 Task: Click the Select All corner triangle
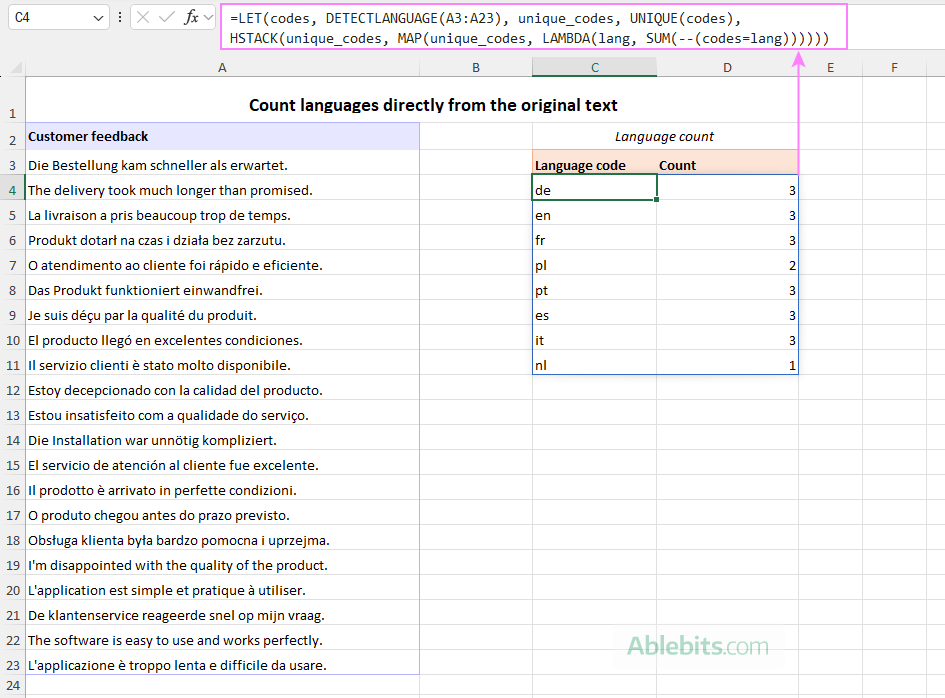click(x=16, y=68)
